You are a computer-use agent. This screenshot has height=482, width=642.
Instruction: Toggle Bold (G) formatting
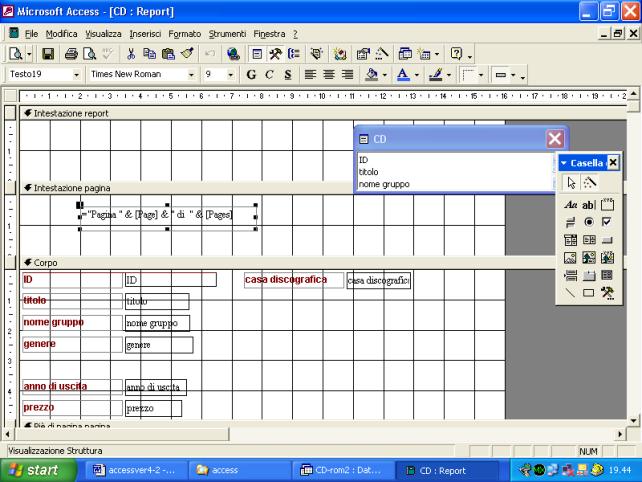coord(251,75)
